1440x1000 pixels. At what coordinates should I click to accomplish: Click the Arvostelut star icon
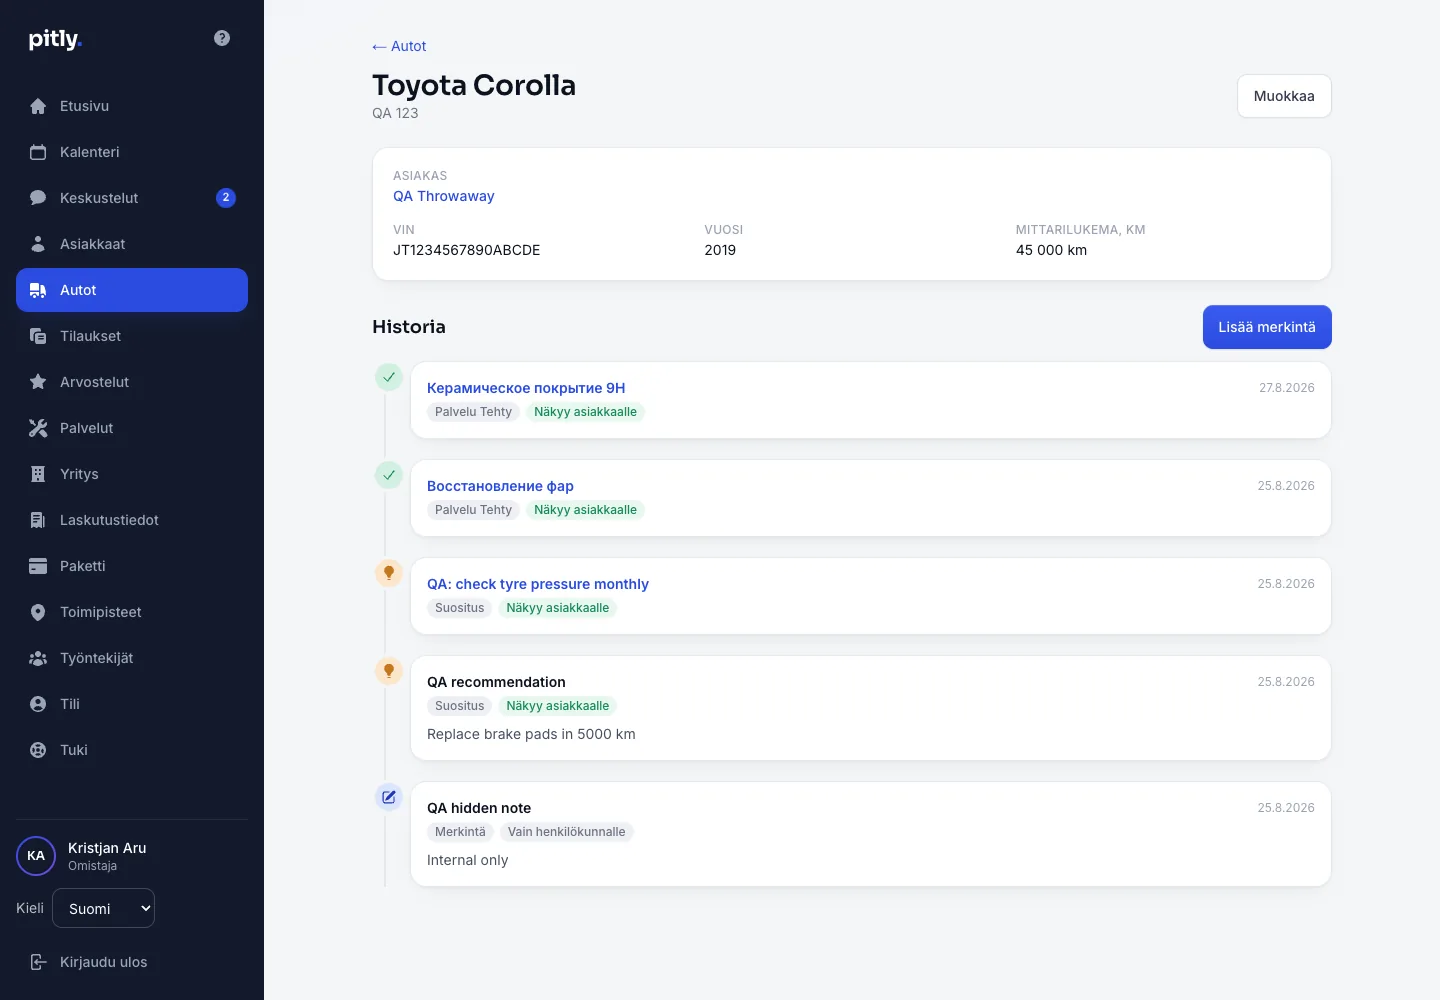point(38,382)
